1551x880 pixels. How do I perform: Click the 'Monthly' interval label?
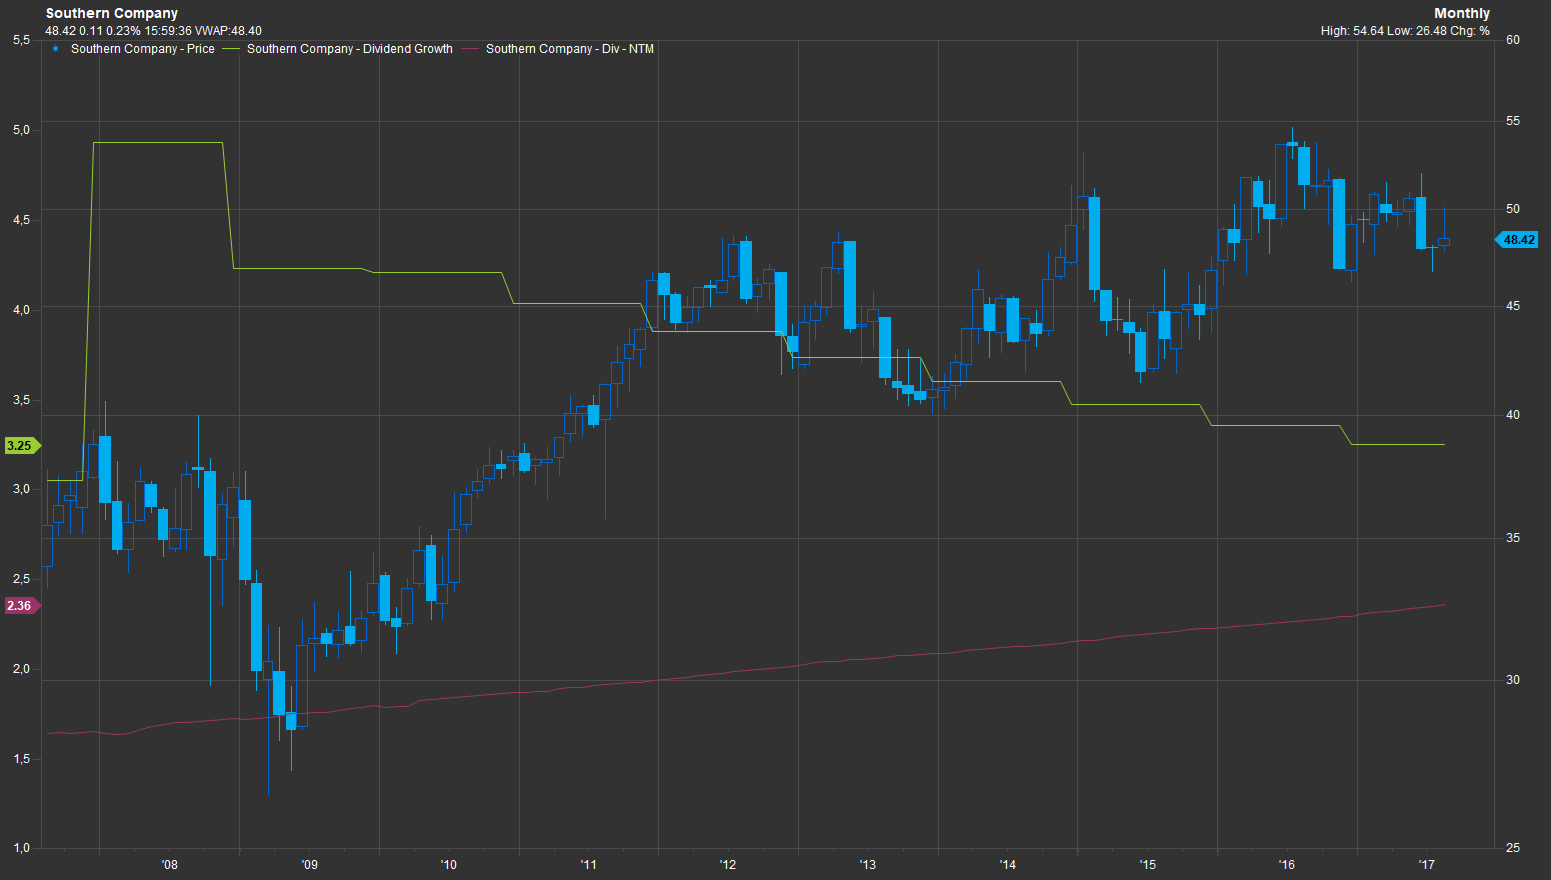point(1462,13)
